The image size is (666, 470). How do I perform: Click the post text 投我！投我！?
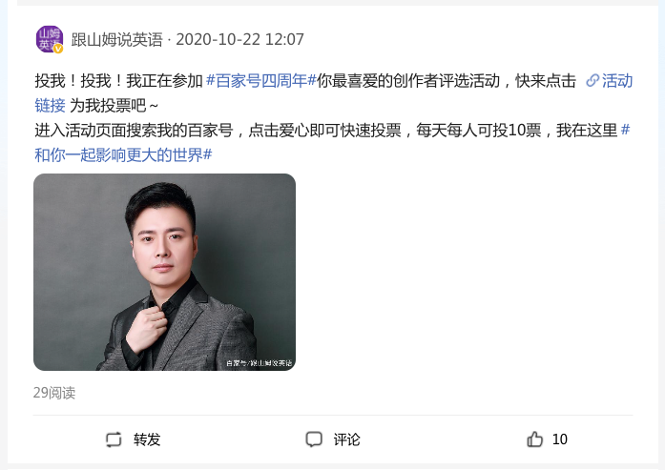(79, 81)
